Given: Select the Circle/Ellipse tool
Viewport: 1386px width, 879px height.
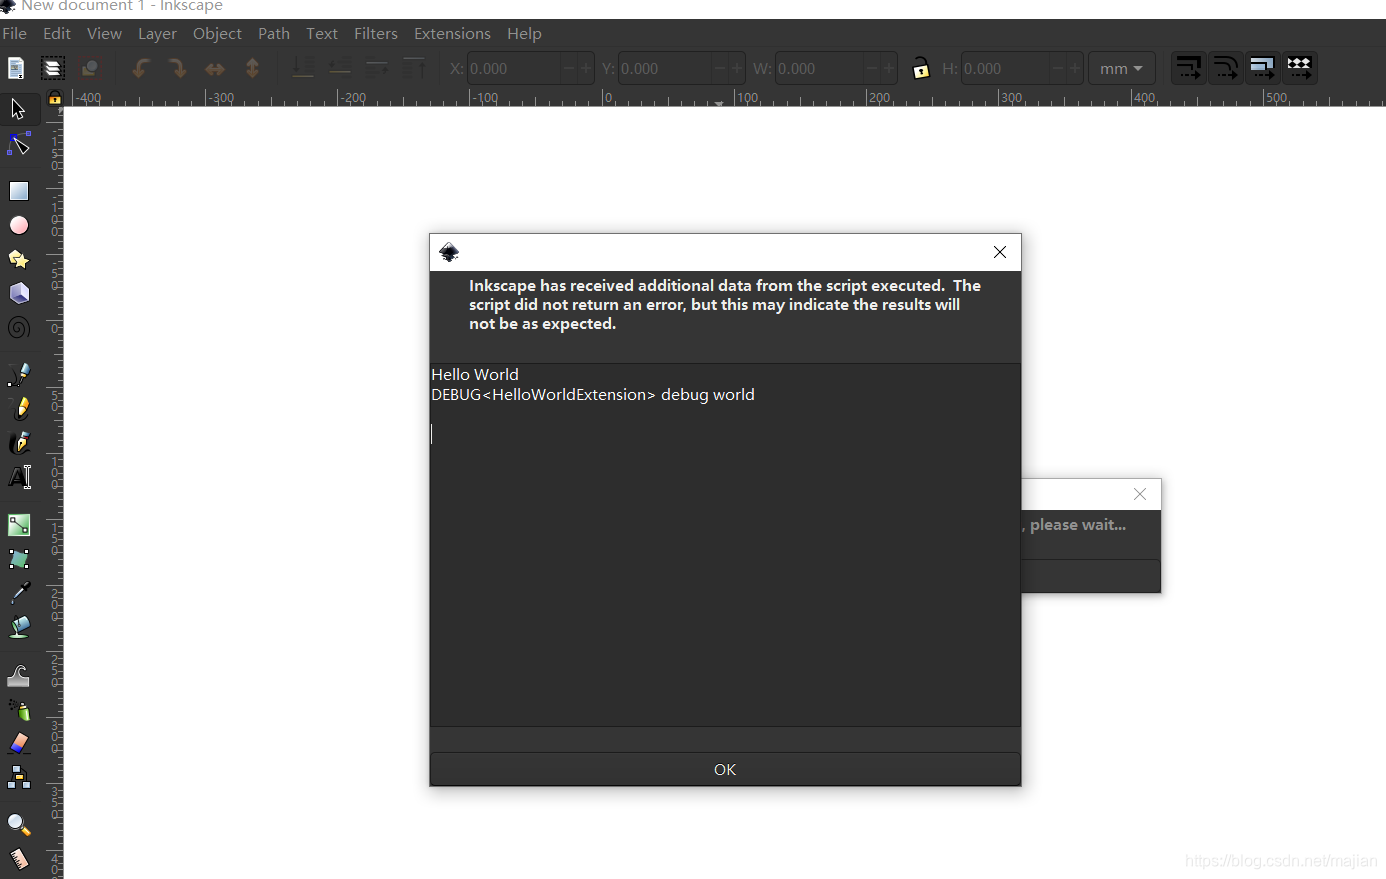Looking at the screenshot, I should coord(18,225).
